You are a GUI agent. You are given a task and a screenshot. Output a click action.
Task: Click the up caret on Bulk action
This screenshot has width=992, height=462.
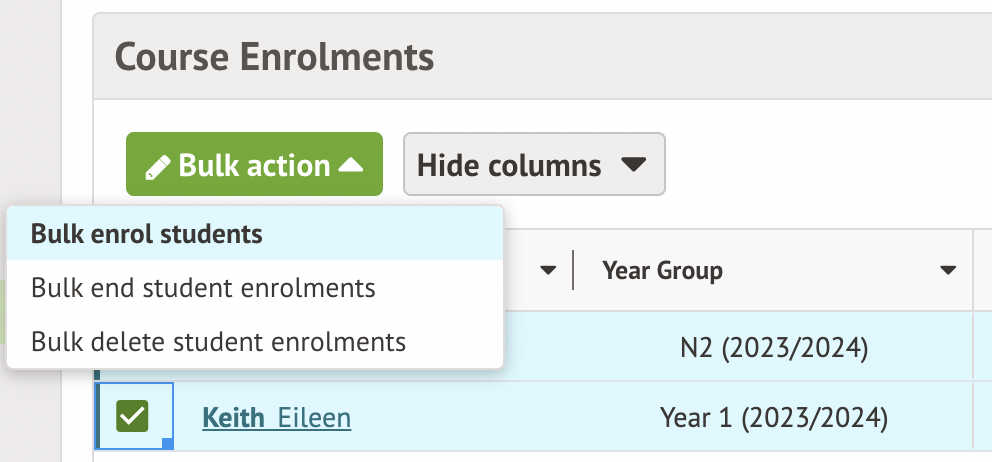click(351, 165)
